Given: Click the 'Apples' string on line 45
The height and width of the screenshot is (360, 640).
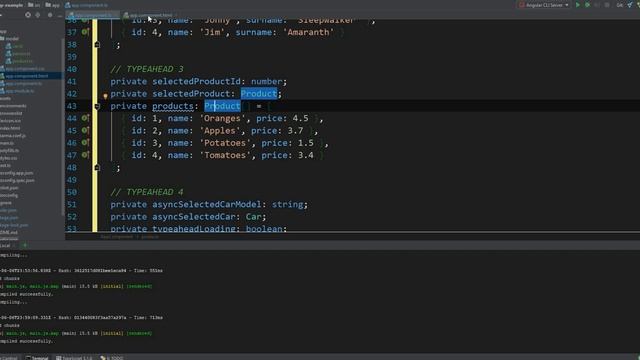Looking at the screenshot, I should pyautogui.click(x=220, y=131).
